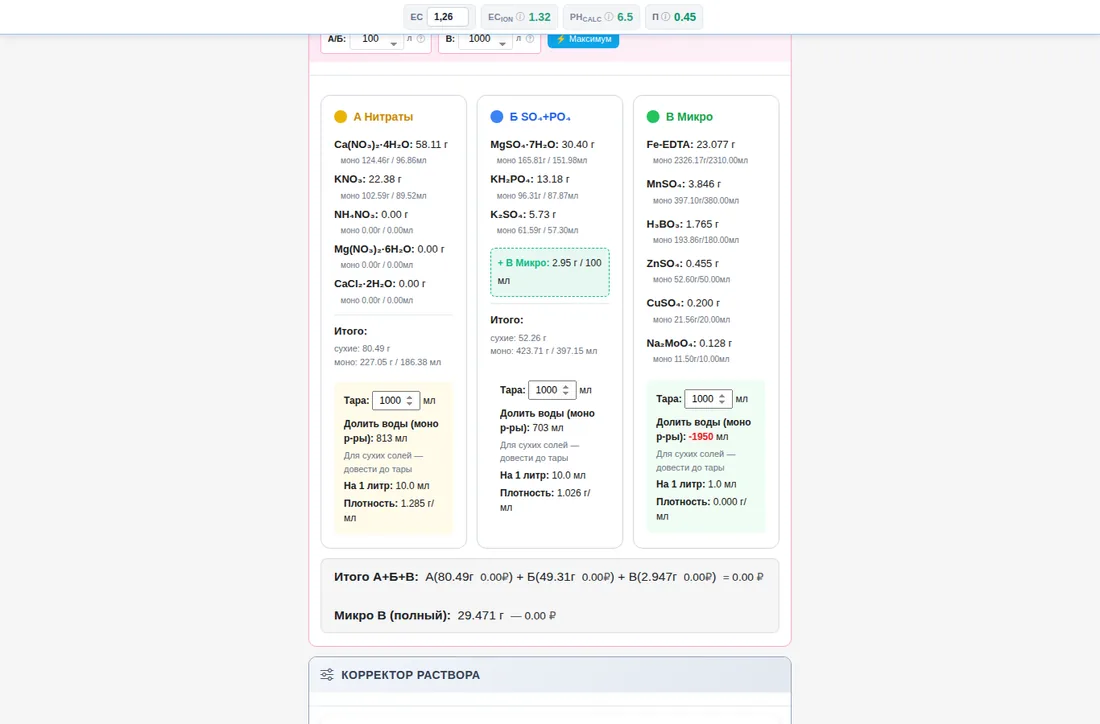Click the А Нитраты card title

tap(383, 116)
